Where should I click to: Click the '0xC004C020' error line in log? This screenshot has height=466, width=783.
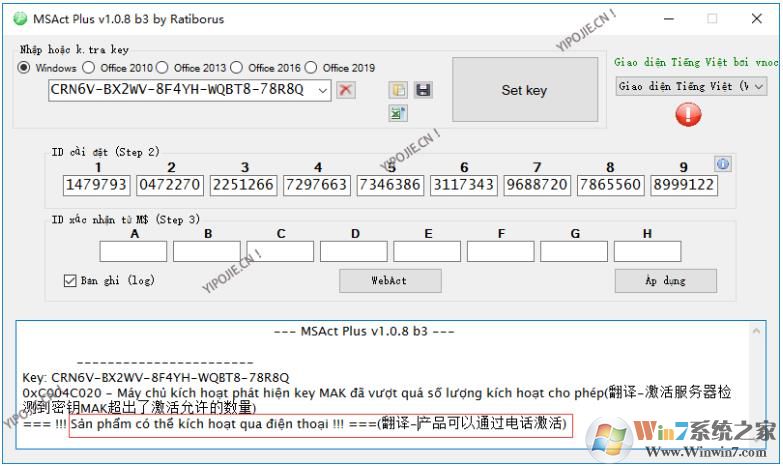click(x=377, y=400)
